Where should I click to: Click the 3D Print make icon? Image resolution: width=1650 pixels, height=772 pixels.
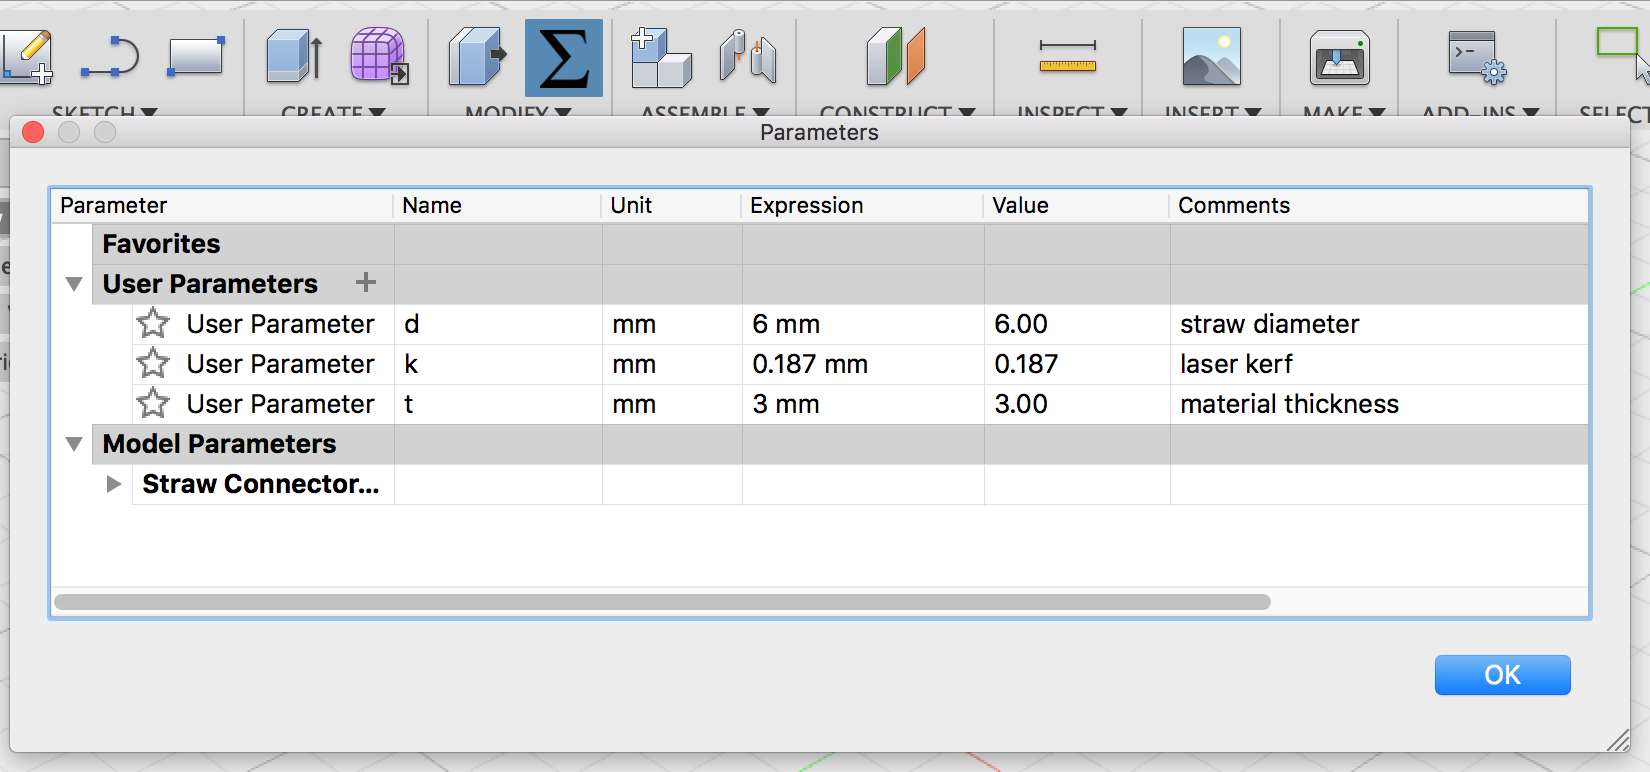1340,58
